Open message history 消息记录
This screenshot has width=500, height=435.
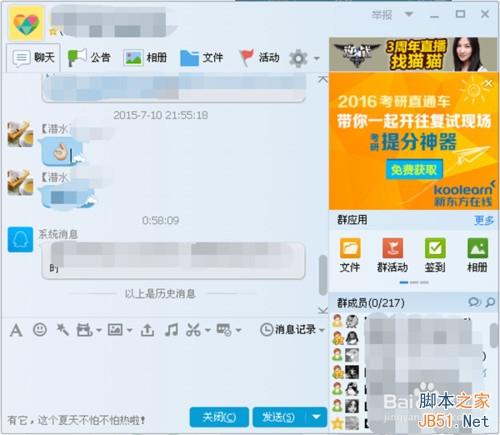[288, 330]
